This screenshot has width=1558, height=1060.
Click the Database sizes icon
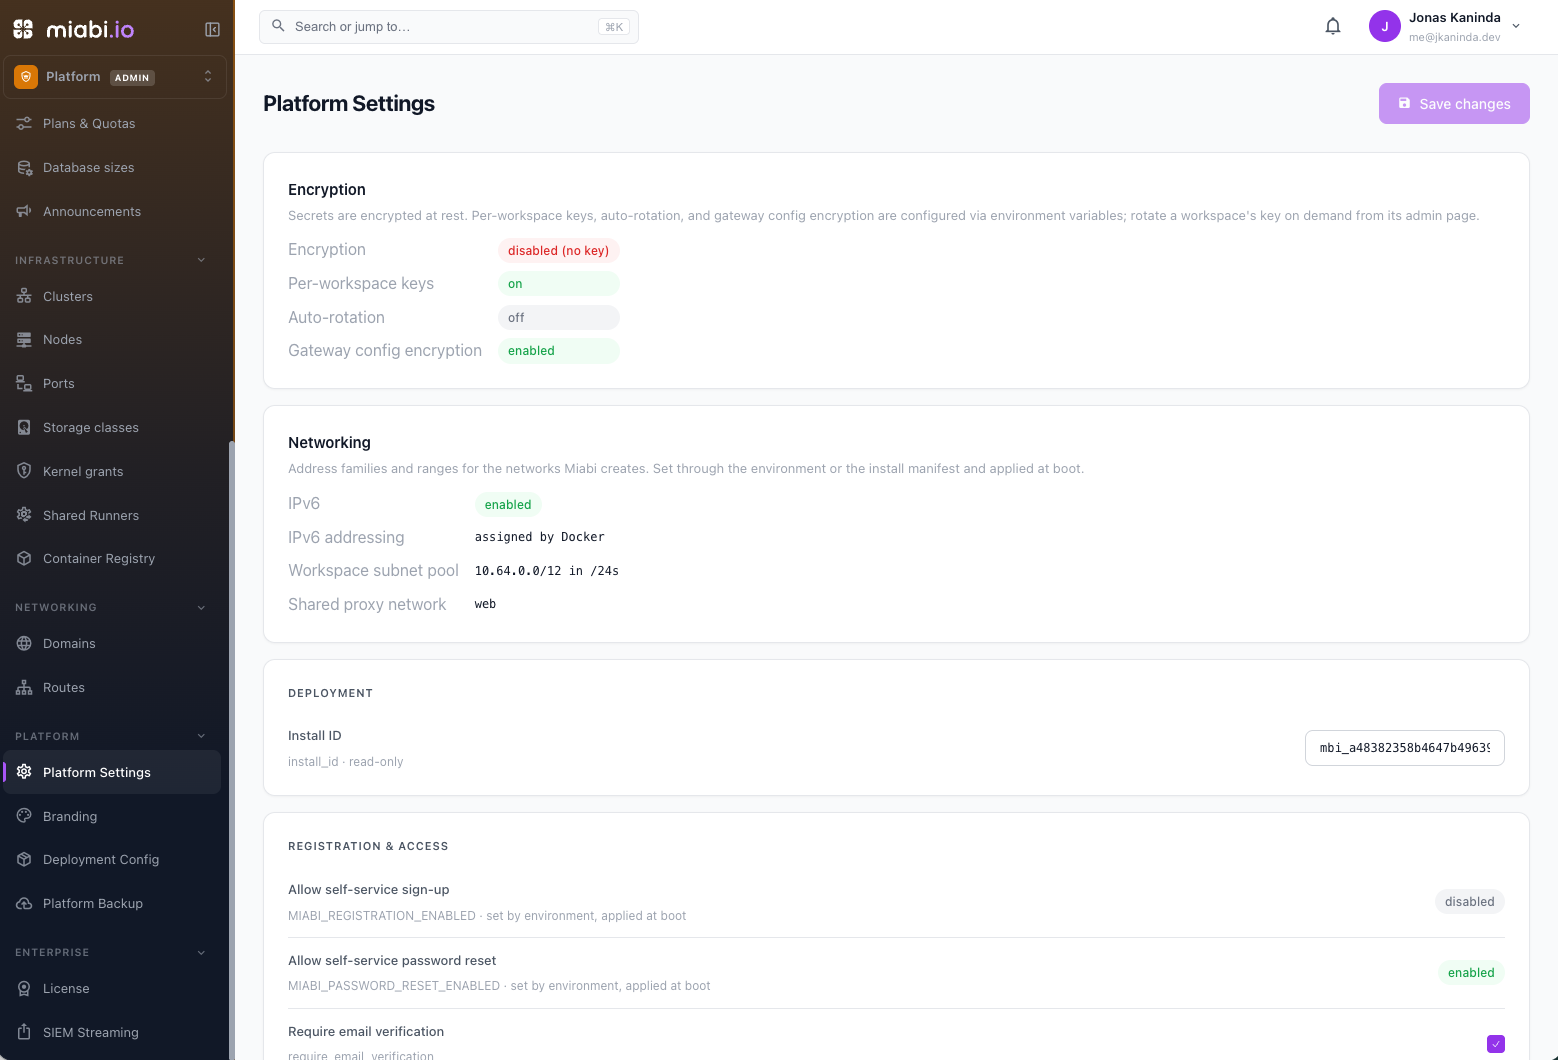pyautogui.click(x=24, y=168)
